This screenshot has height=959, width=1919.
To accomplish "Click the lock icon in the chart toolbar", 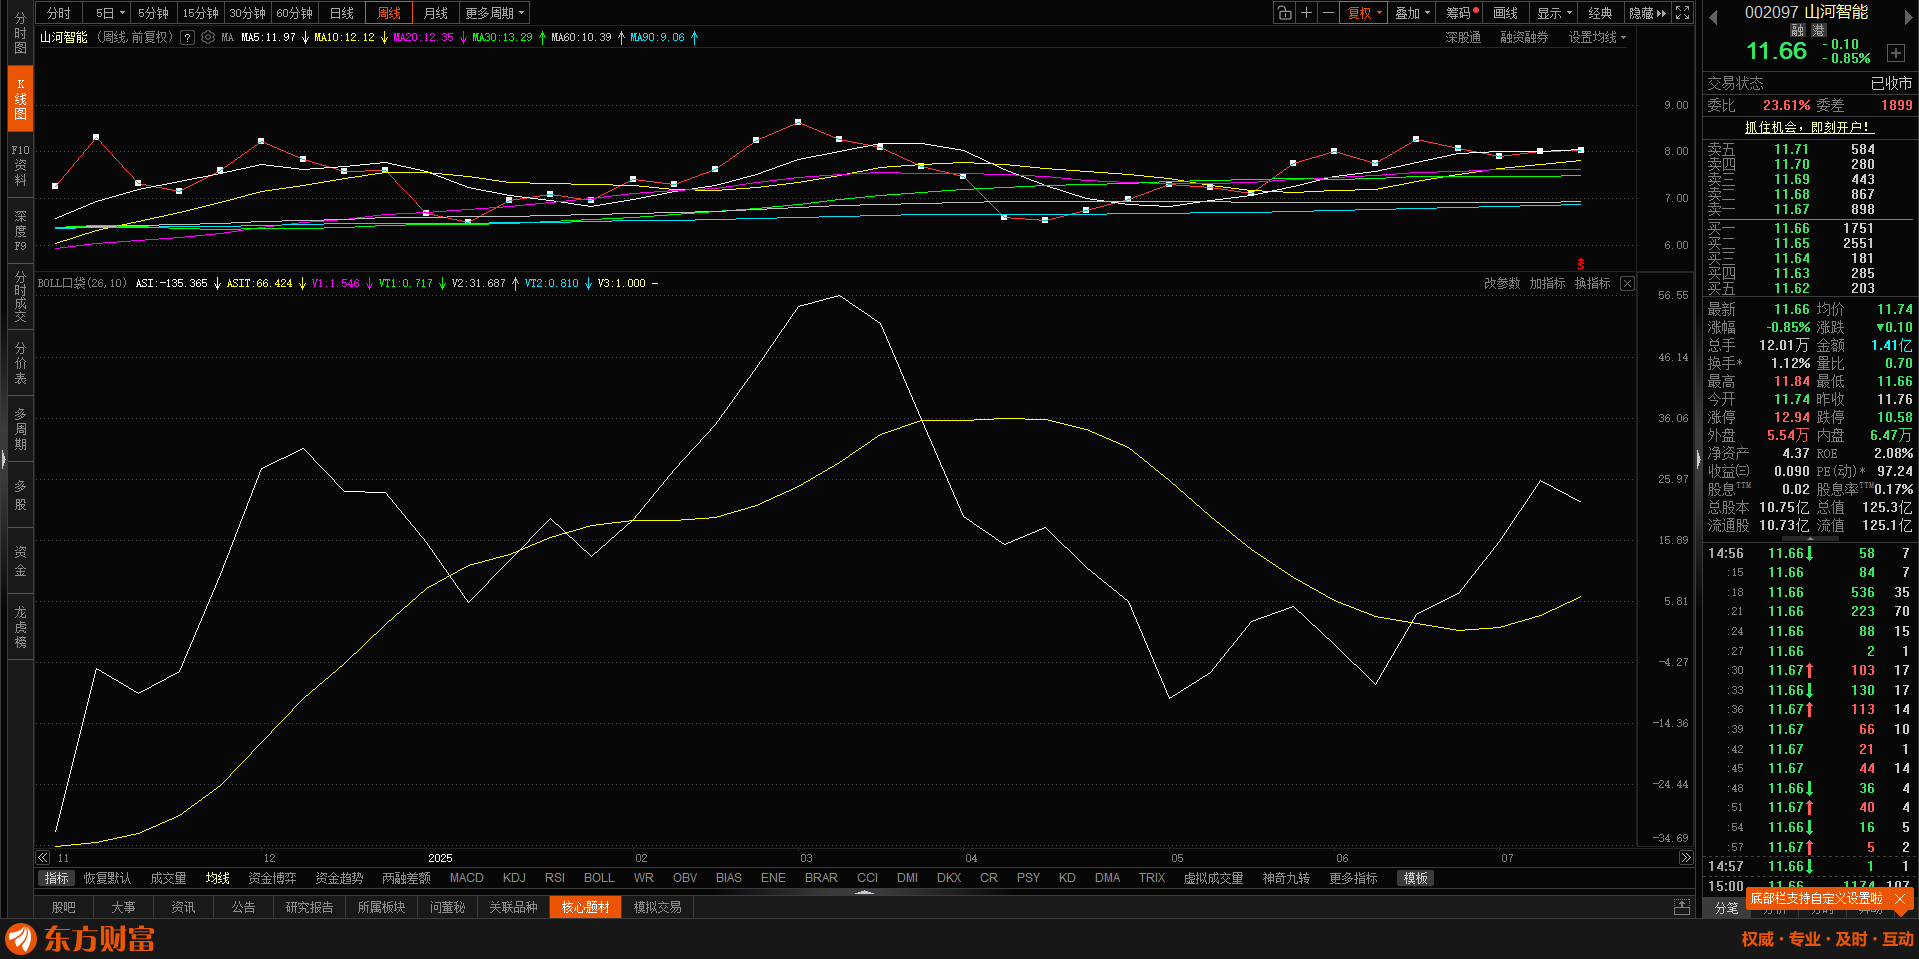I will 1284,13.
